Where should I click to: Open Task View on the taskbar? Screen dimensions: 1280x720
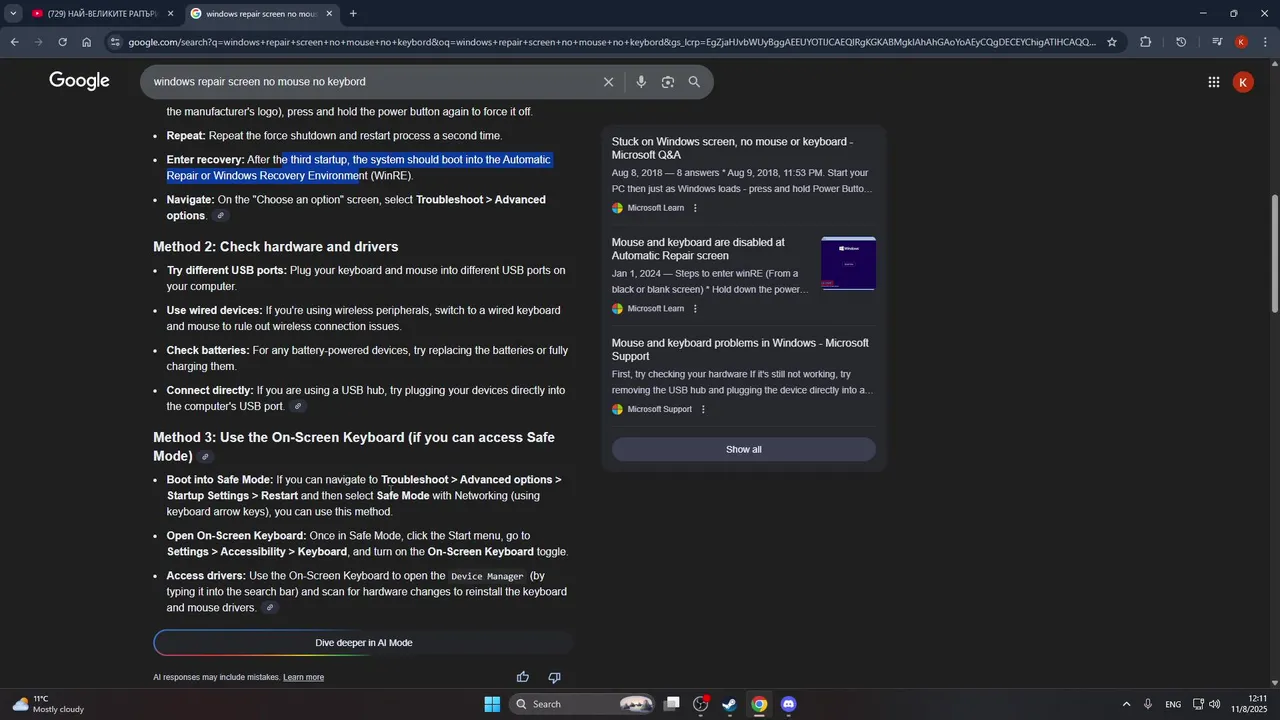click(x=672, y=704)
